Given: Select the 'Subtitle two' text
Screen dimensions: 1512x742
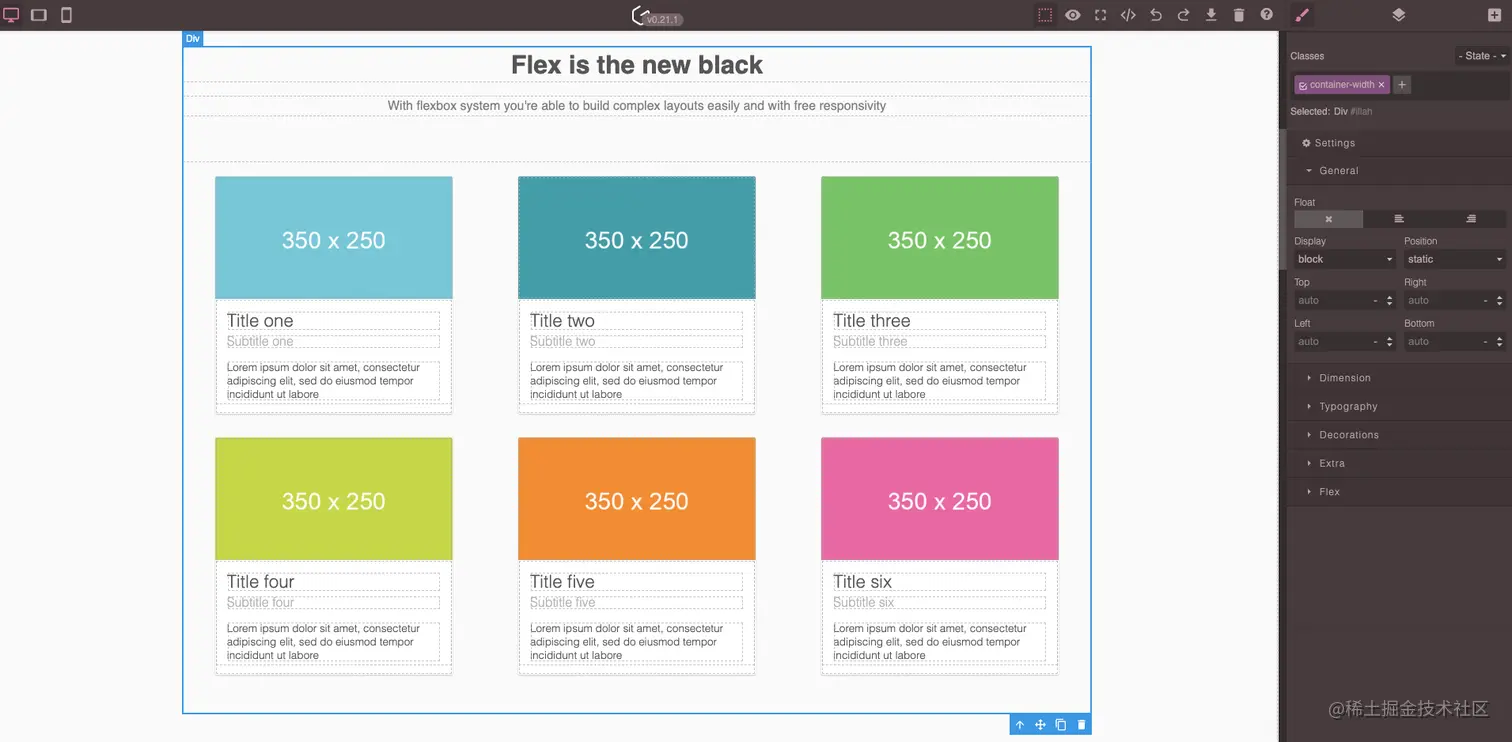Looking at the screenshot, I should tap(563, 342).
